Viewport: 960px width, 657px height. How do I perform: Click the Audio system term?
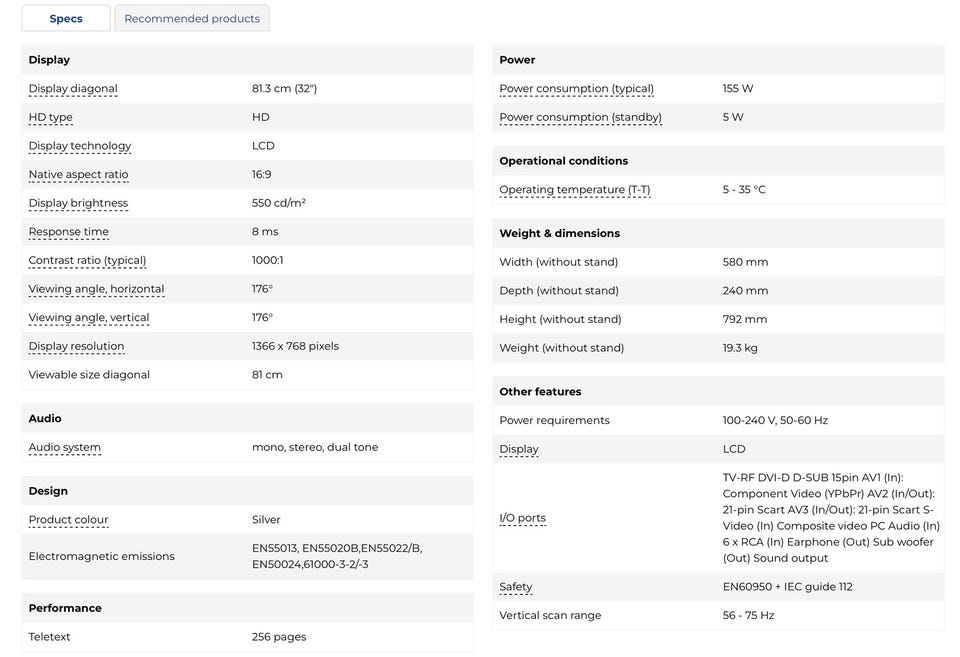pyautogui.click(x=64, y=447)
